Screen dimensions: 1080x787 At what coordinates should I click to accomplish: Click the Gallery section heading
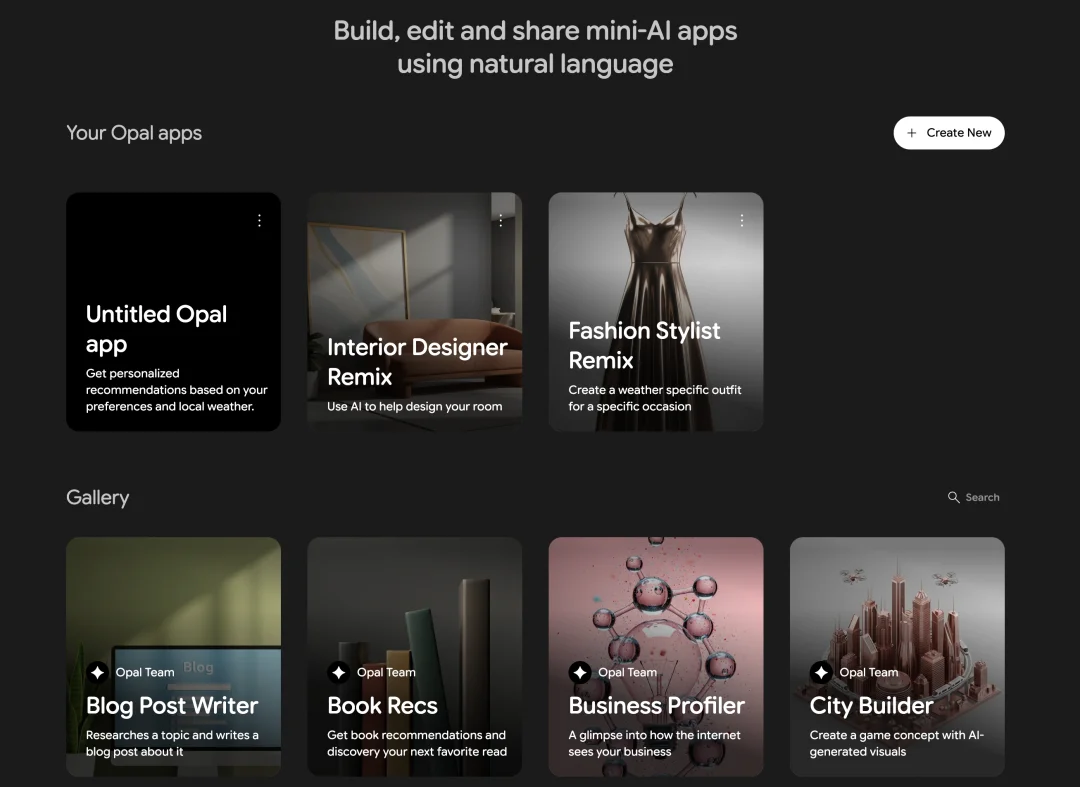point(98,497)
